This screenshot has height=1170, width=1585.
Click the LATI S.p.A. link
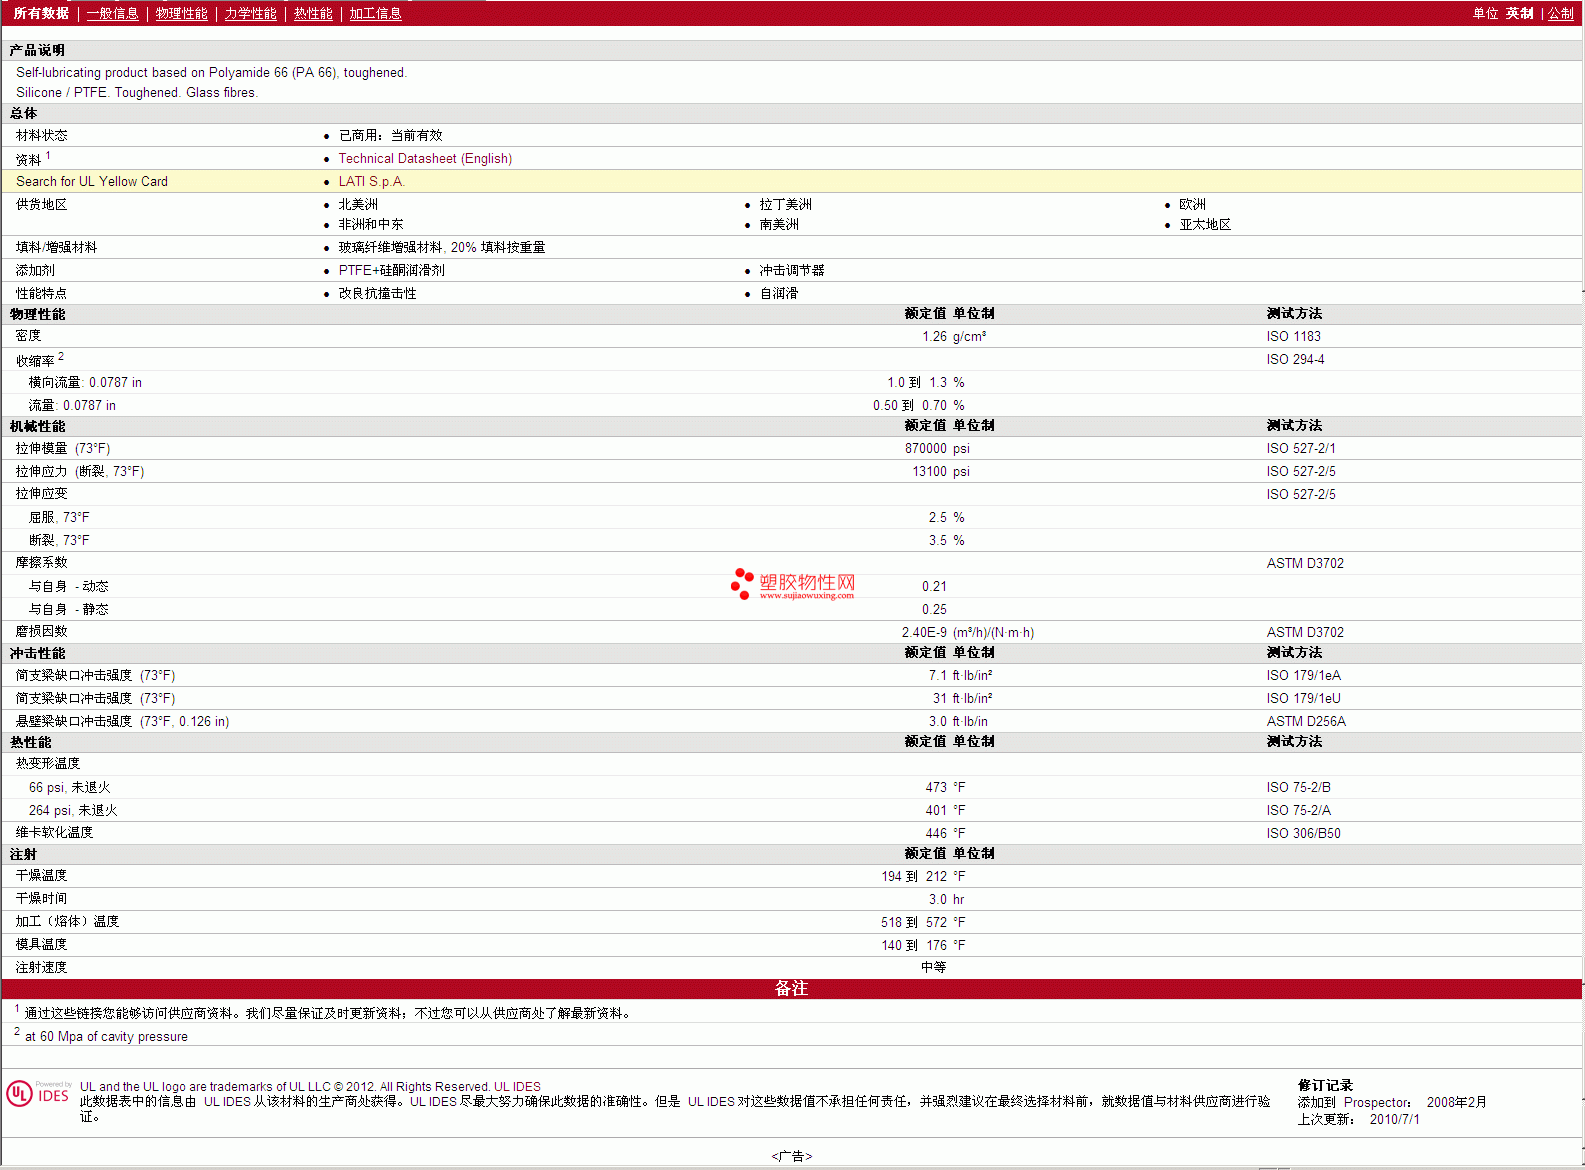click(x=371, y=181)
